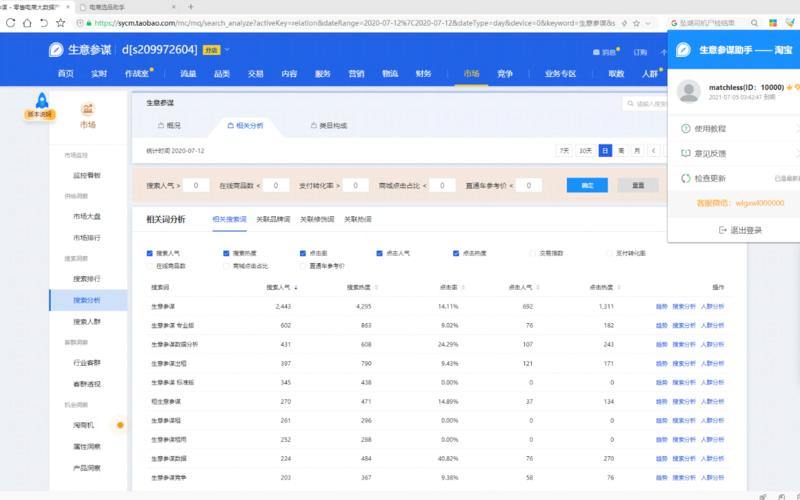Viewport: 800px width, 500px height.
Task: Click the search magnifier in browser search box
Action: pos(754,23)
